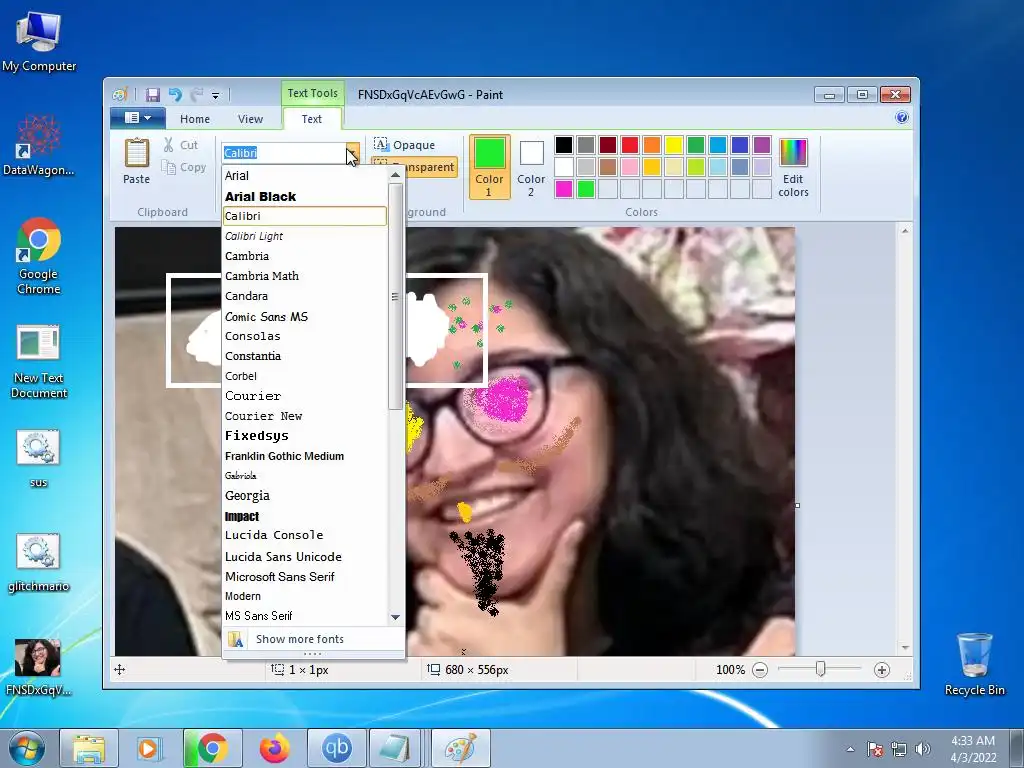Screen dimensions: 1024x768
Task: Click Windows Explorer folder taskbar icon
Action: tap(89, 748)
